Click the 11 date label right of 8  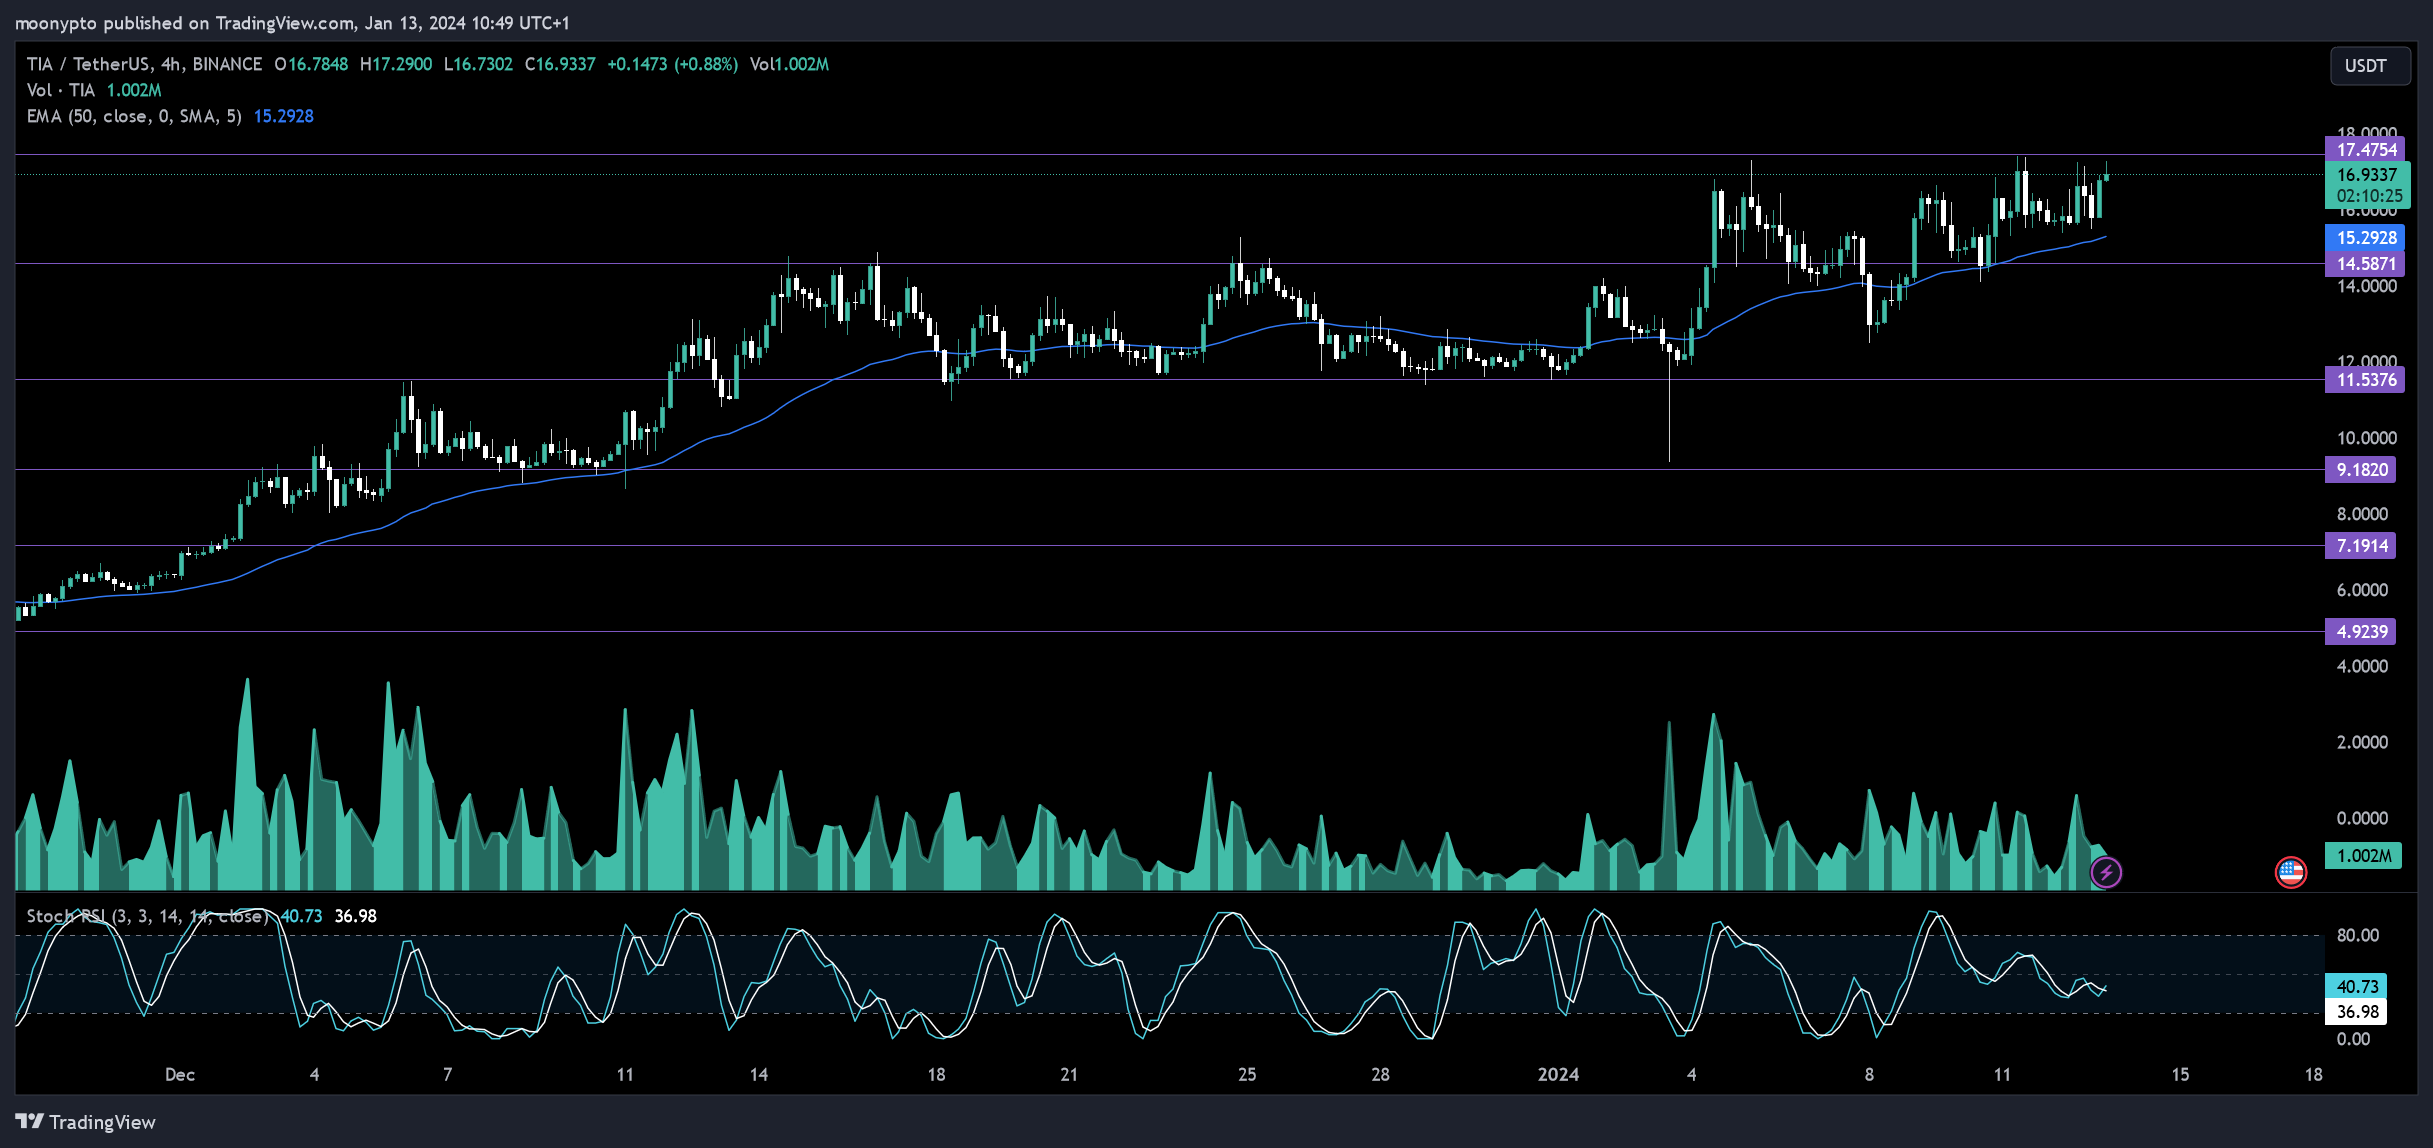2002,1075
